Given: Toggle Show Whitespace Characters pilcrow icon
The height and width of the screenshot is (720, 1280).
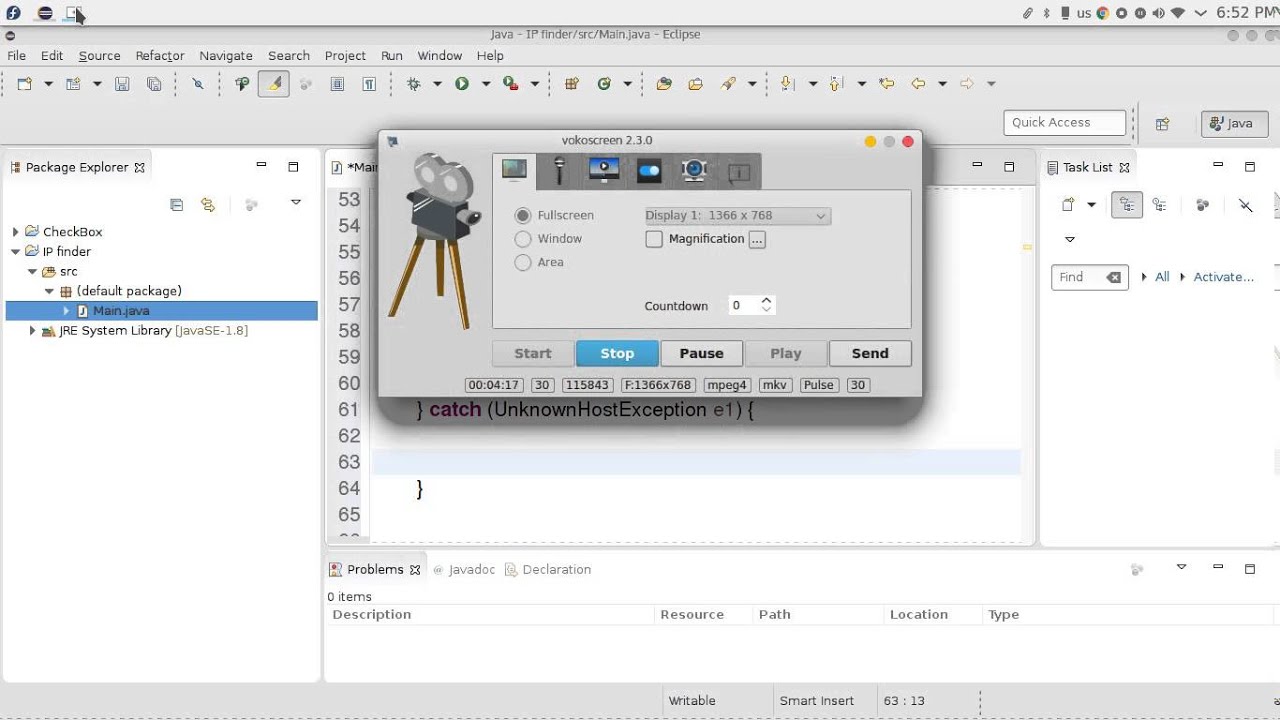Looking at the screenshot, I should point(369,84).
